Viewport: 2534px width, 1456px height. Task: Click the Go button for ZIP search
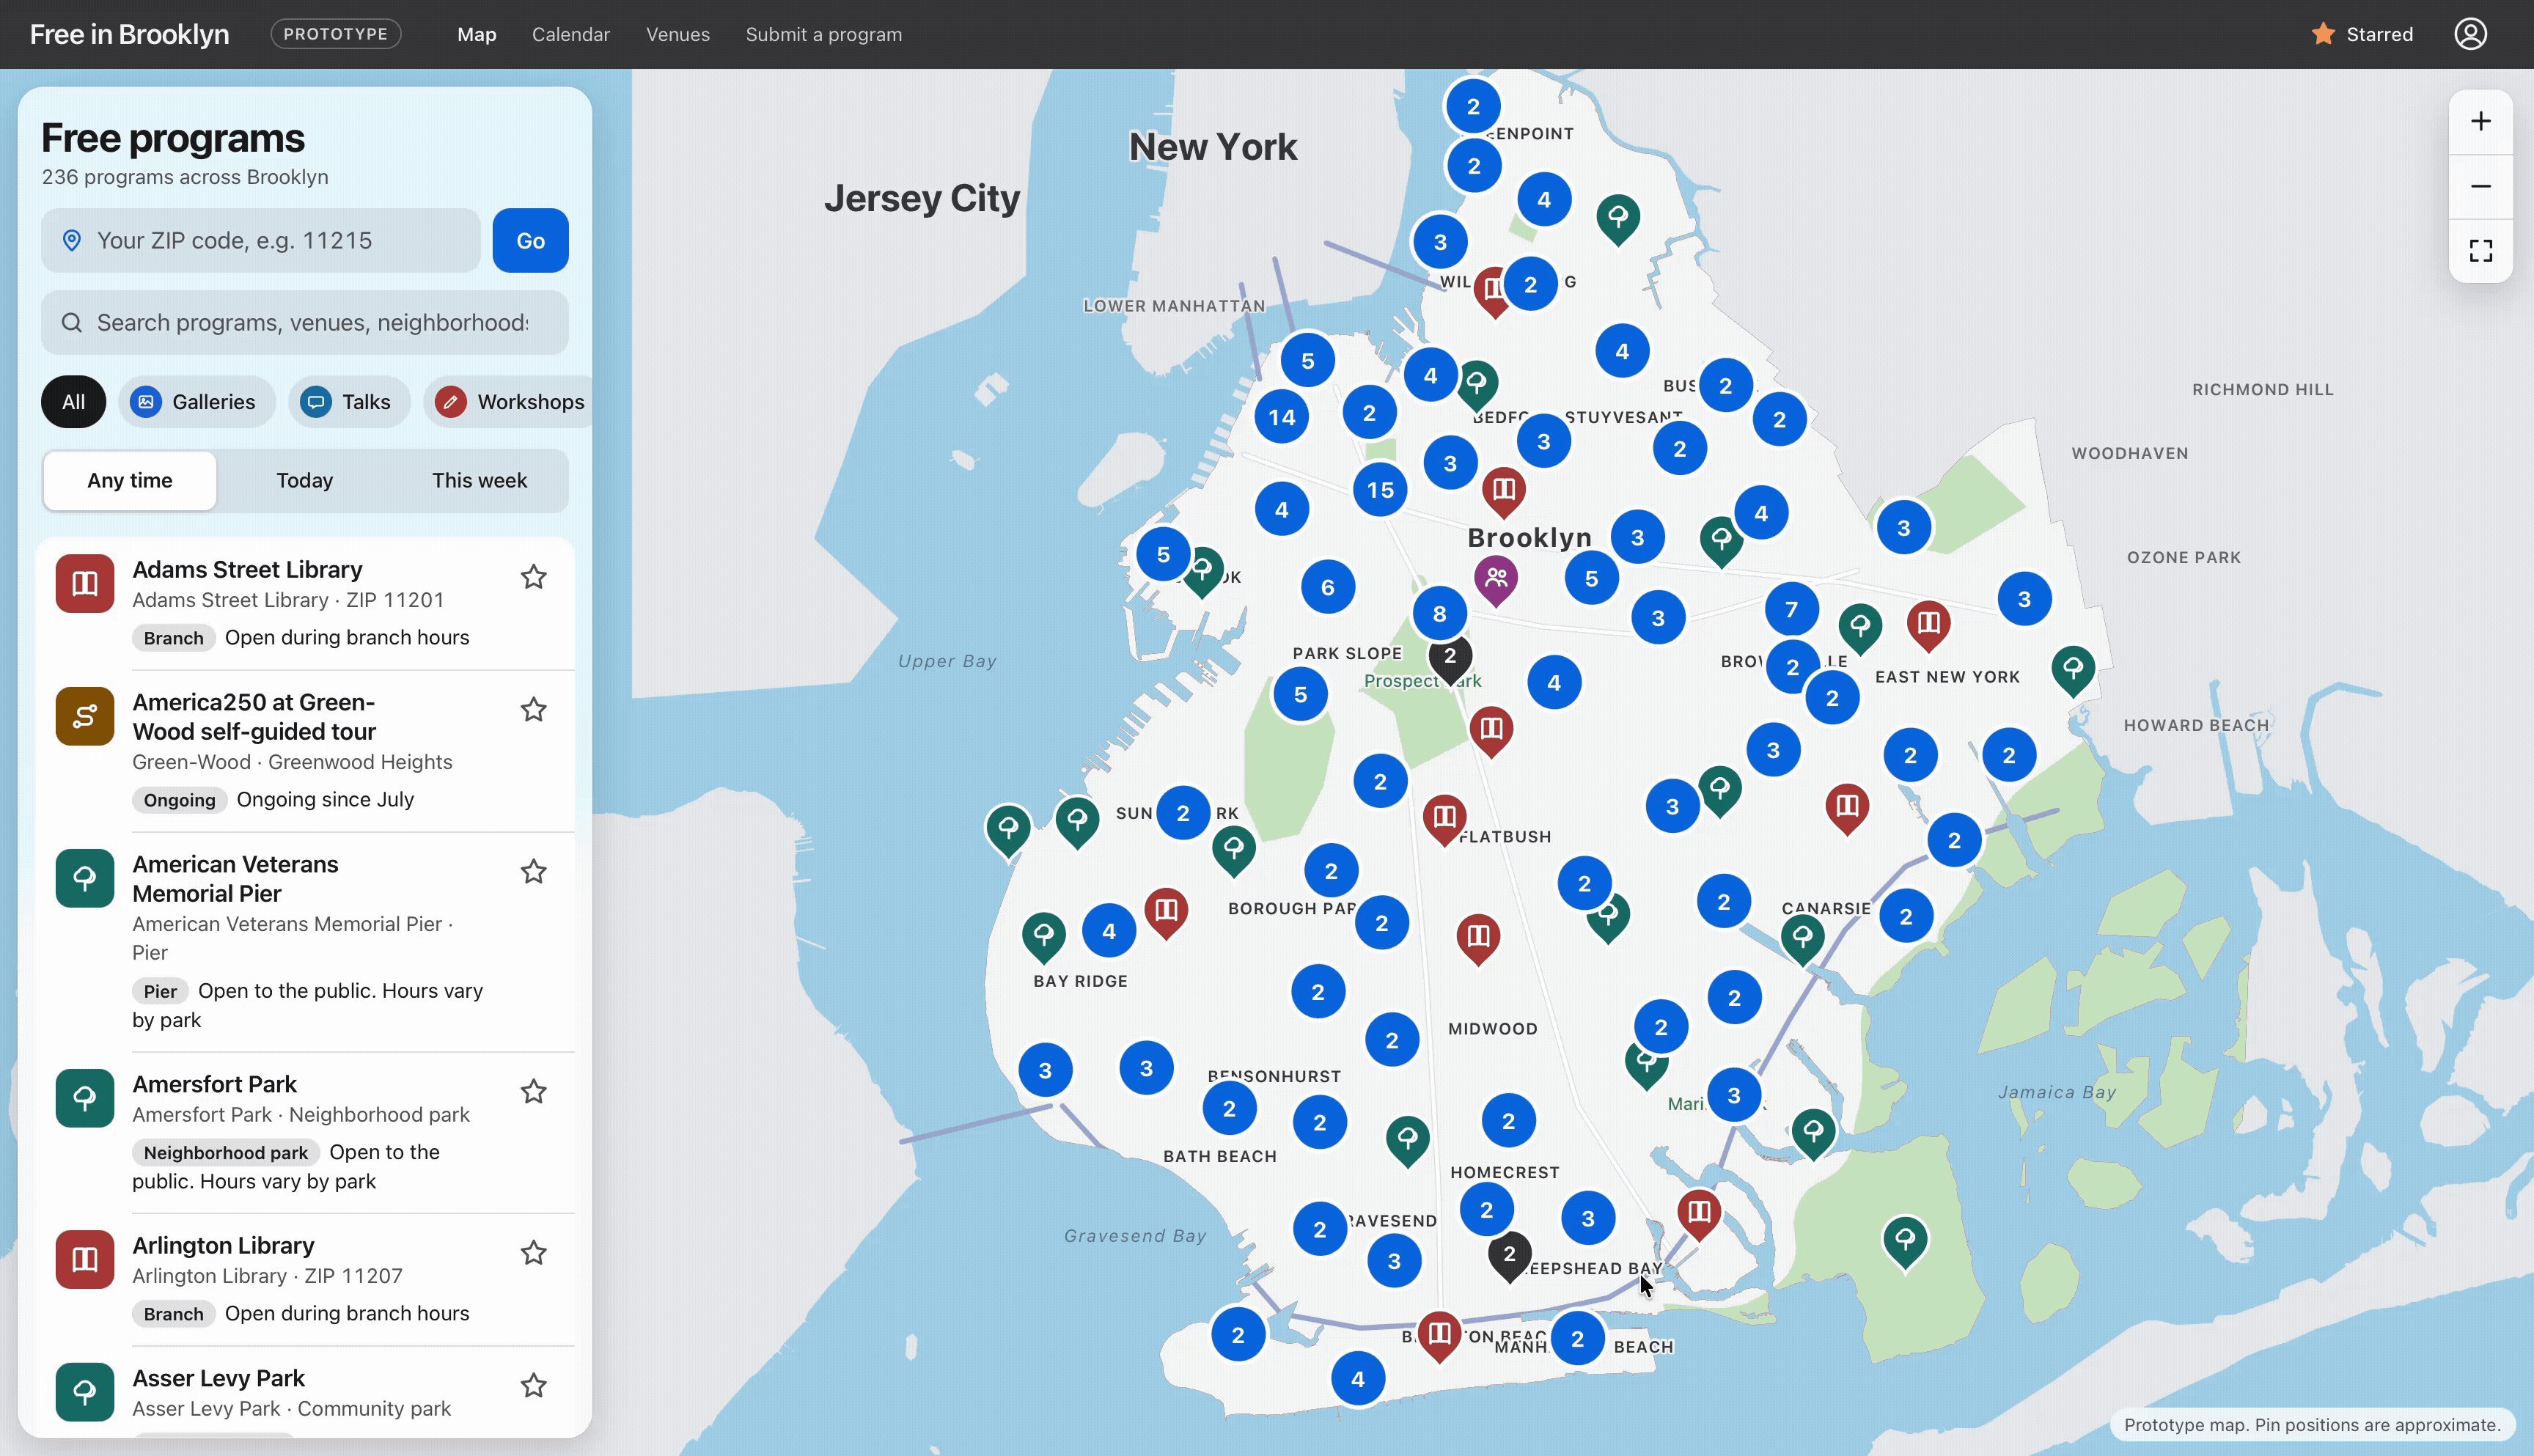(530, 241)
